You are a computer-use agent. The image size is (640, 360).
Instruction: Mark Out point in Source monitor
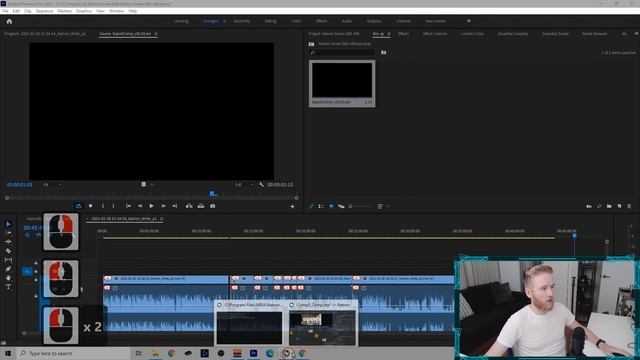click(x=113, y=206)
